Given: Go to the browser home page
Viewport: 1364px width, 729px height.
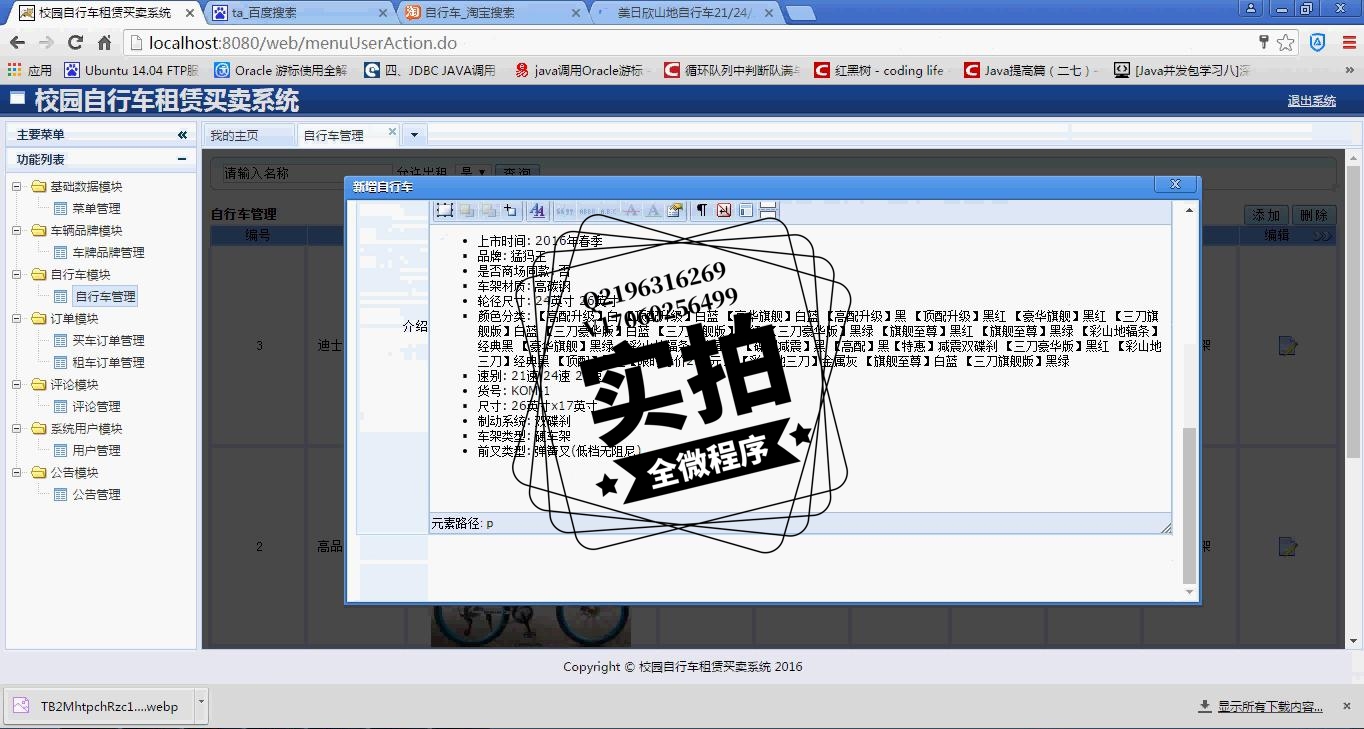Looking at the screenshot, I should [x=104, y=43].
